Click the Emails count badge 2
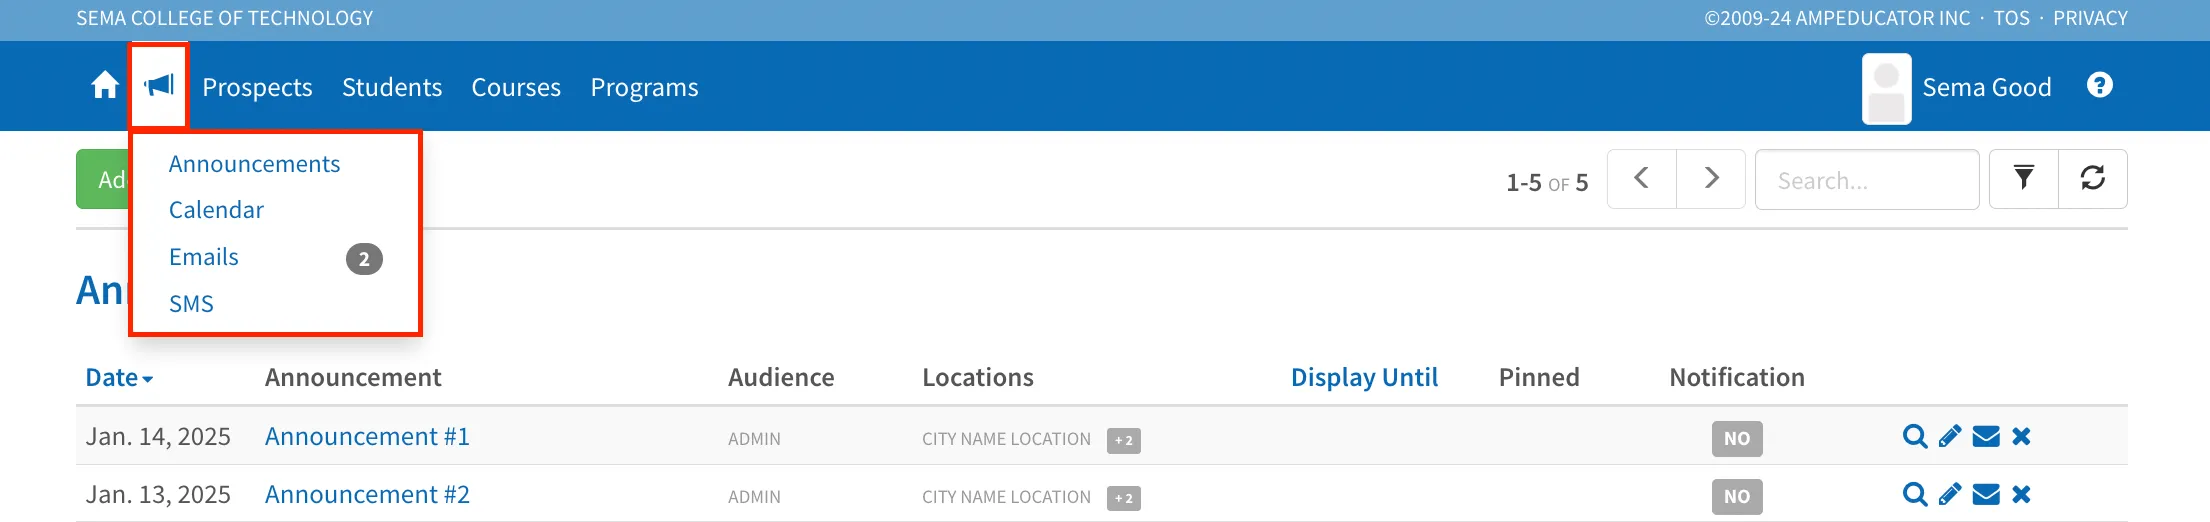2210x522 pixels. [x=364, y=259]
